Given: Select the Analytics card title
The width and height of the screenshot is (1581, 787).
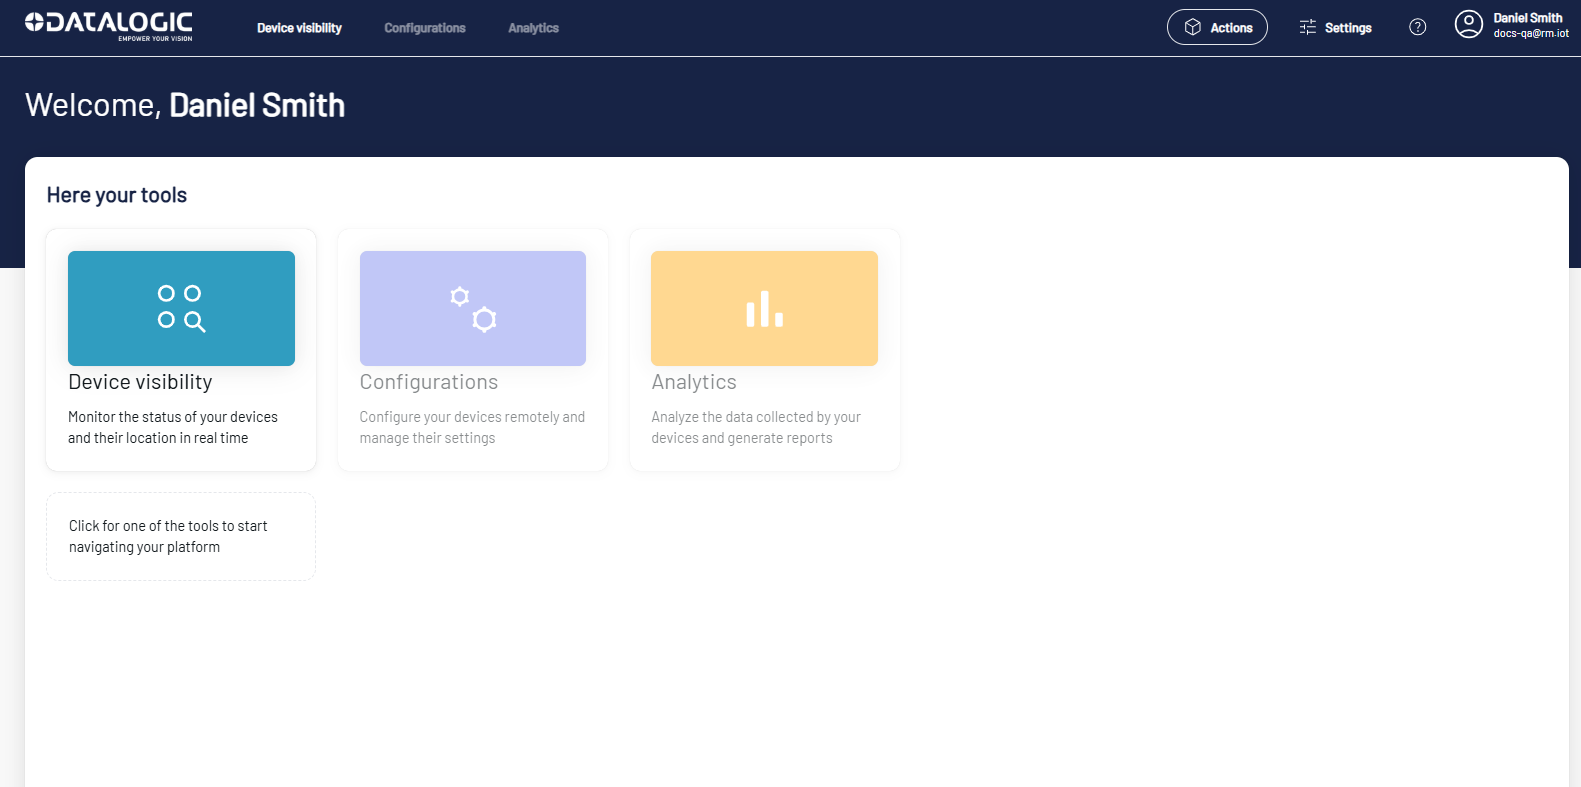Looking at the screenshot, I should point(694,382).
